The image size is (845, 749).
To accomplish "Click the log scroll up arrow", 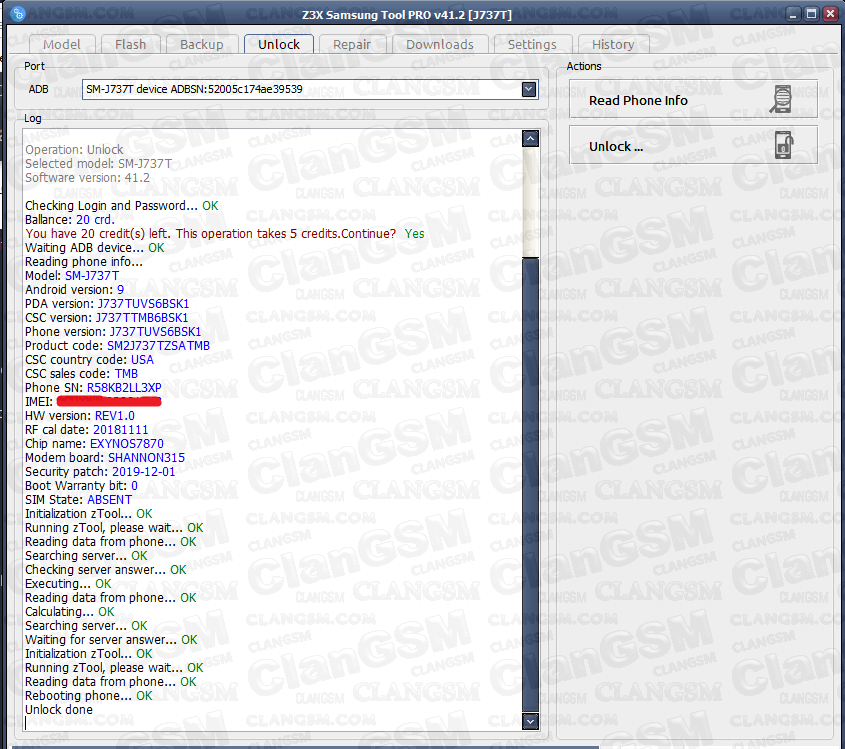I will click(x=530, y=139).
